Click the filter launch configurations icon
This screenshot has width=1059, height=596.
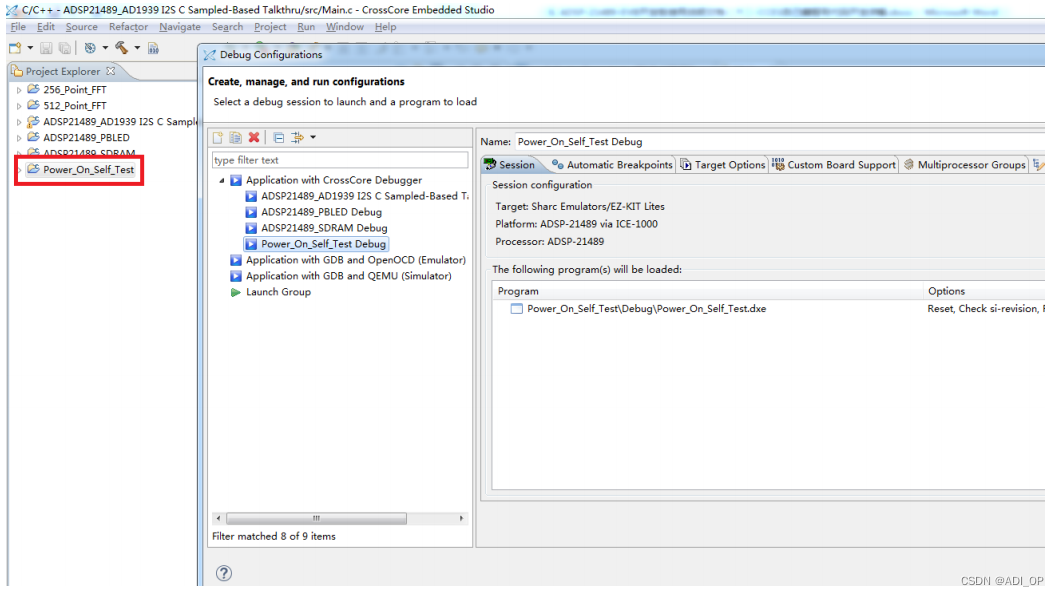click(x=297, y=138)
